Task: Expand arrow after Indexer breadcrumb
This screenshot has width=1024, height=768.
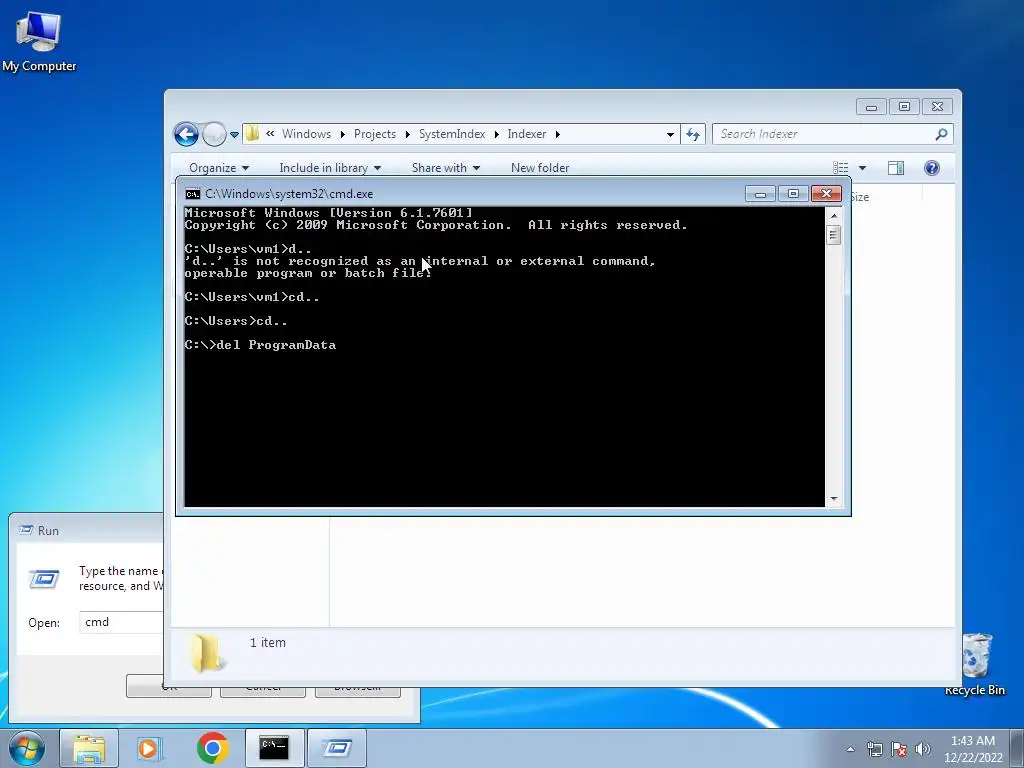Action: click(x=558, y=135)
